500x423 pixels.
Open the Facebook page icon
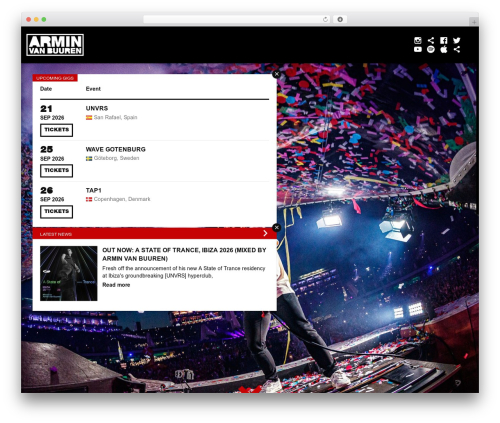coord(444,40)
